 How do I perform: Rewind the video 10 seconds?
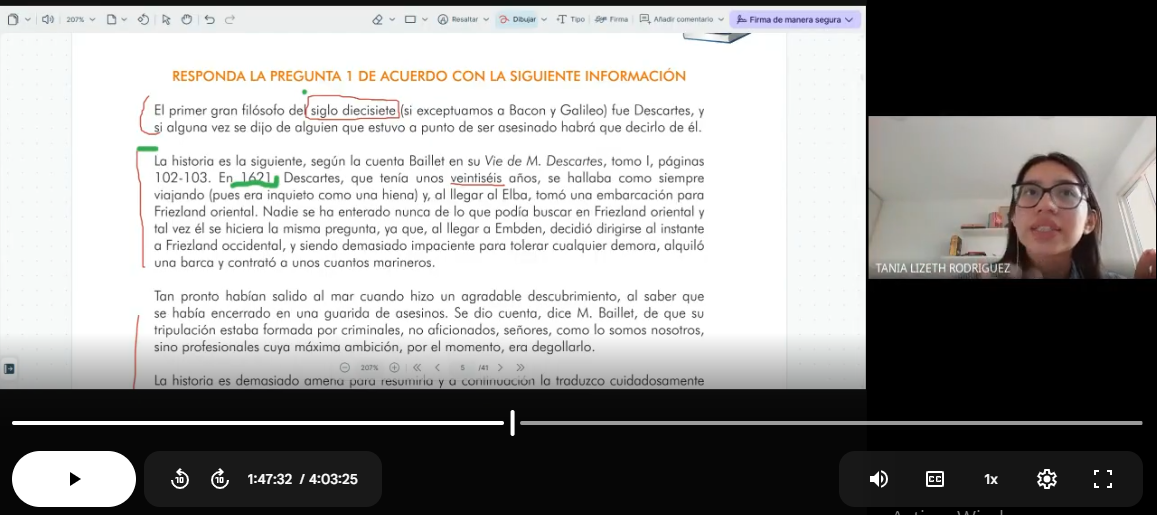180,479
